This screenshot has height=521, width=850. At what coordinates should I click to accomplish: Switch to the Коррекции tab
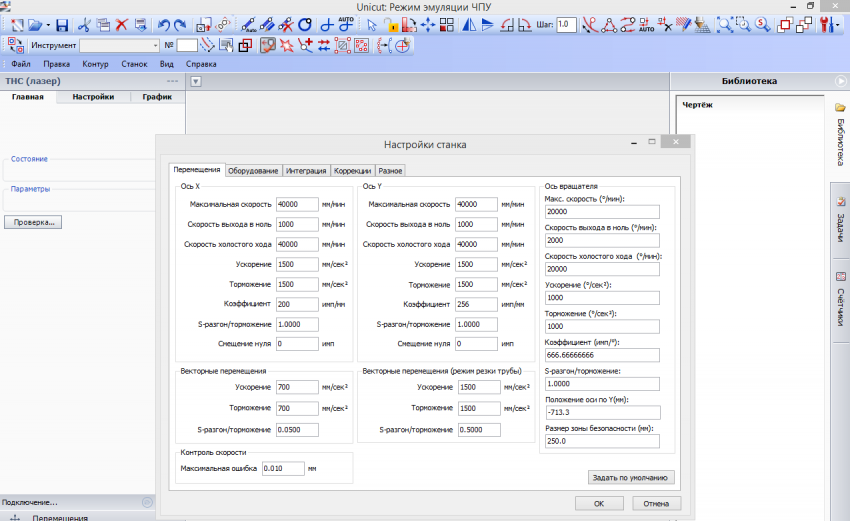pyautogui.click(x=352, y=171)
